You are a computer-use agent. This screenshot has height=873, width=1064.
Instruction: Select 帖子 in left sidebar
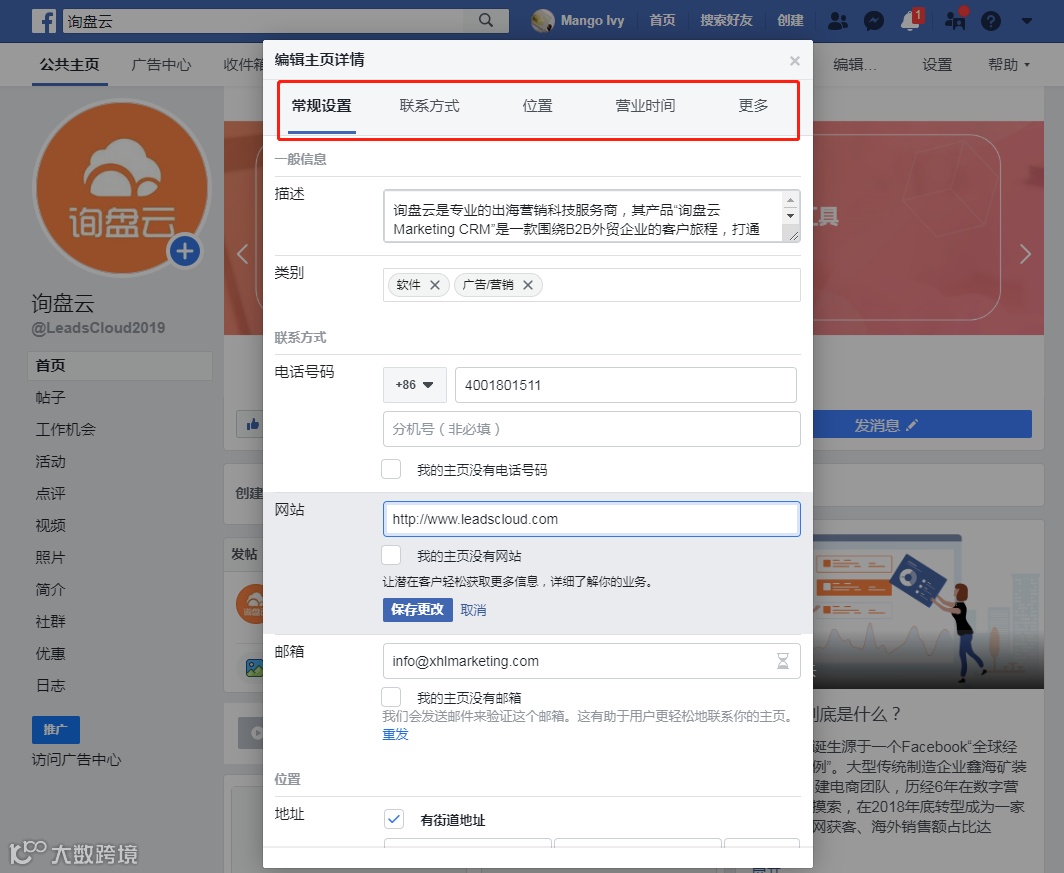(51, 397)
